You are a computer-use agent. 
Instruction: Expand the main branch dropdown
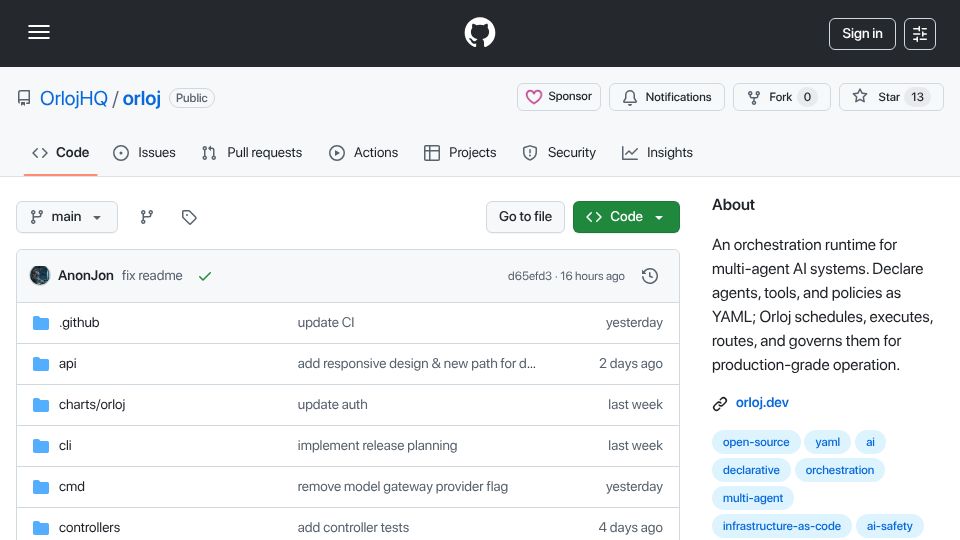coord(67,217)
